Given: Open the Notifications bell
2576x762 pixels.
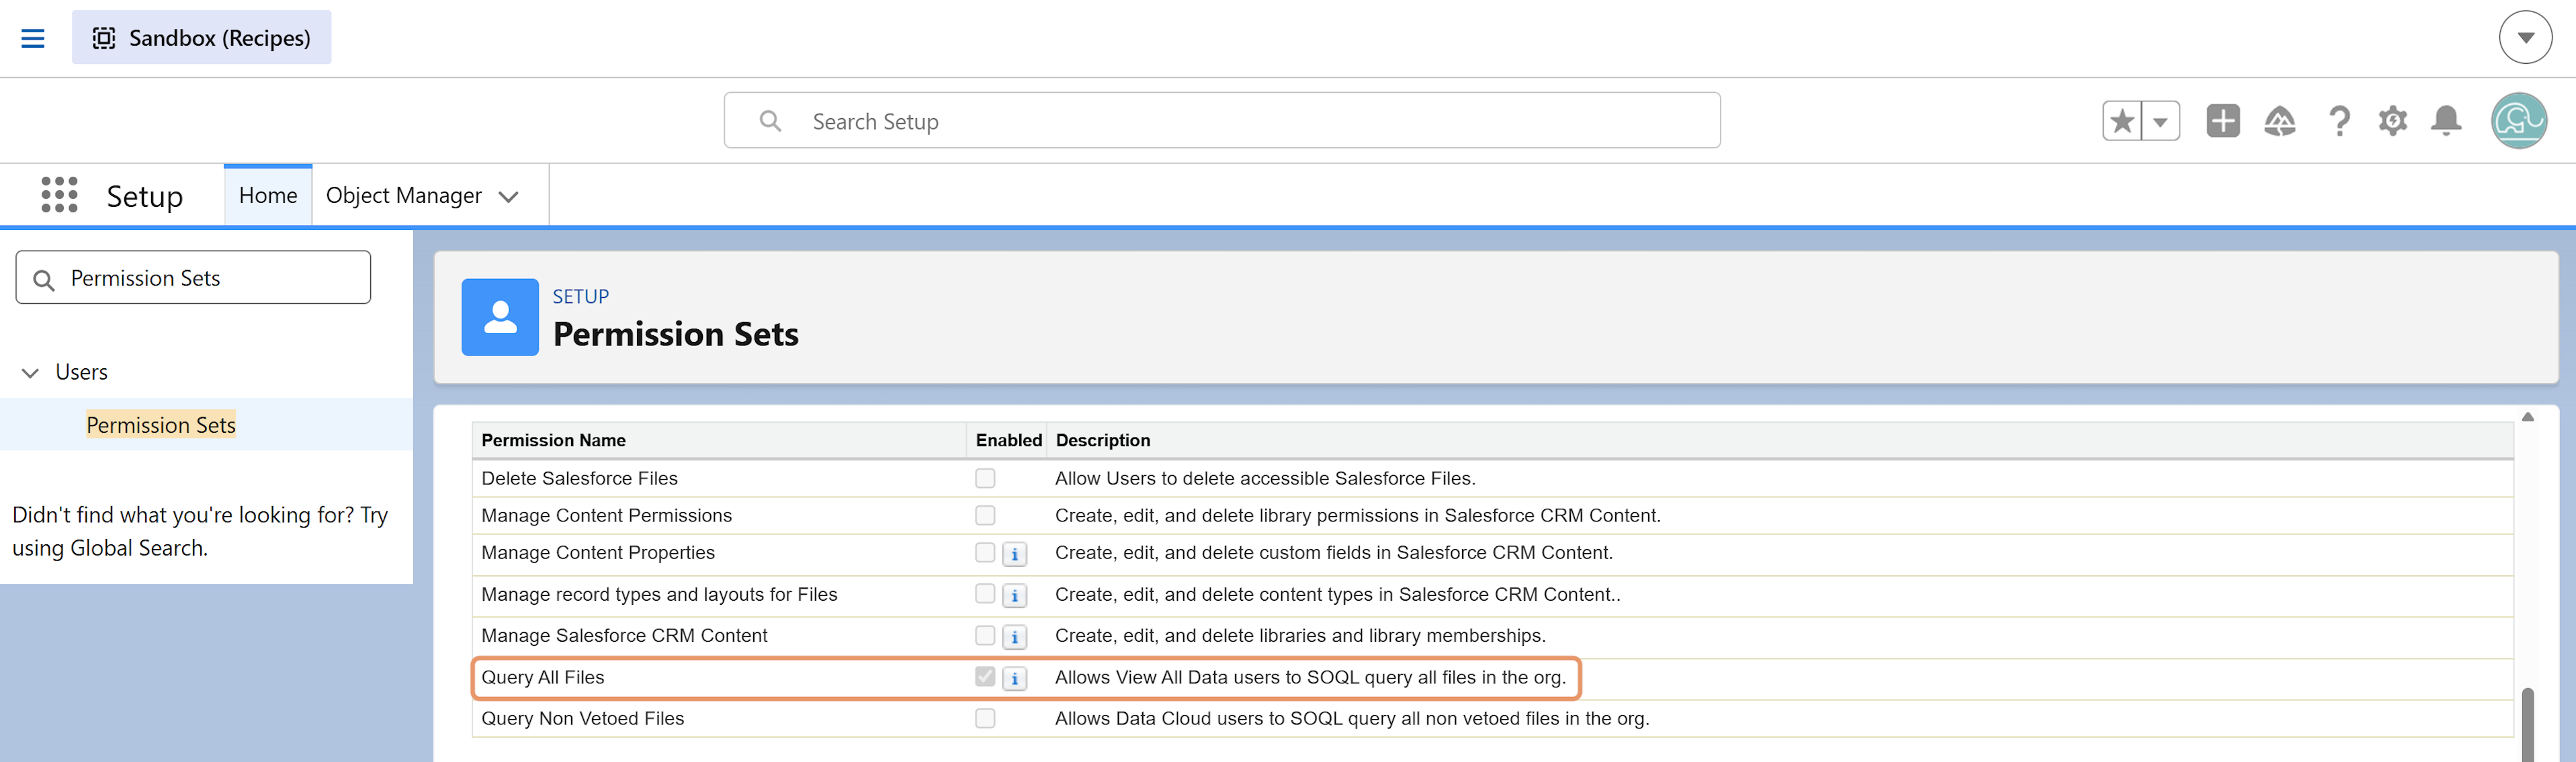Looking at the screenshot, I should (2446, 121).
